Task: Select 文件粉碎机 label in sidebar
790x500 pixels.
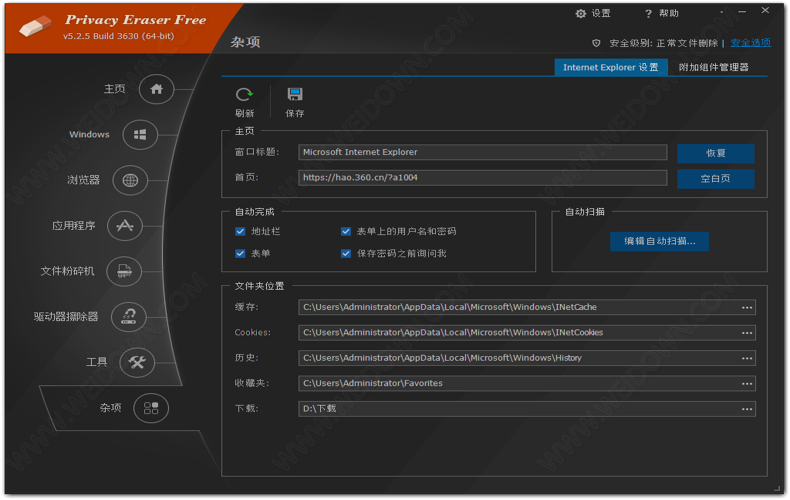Action: 68,271
